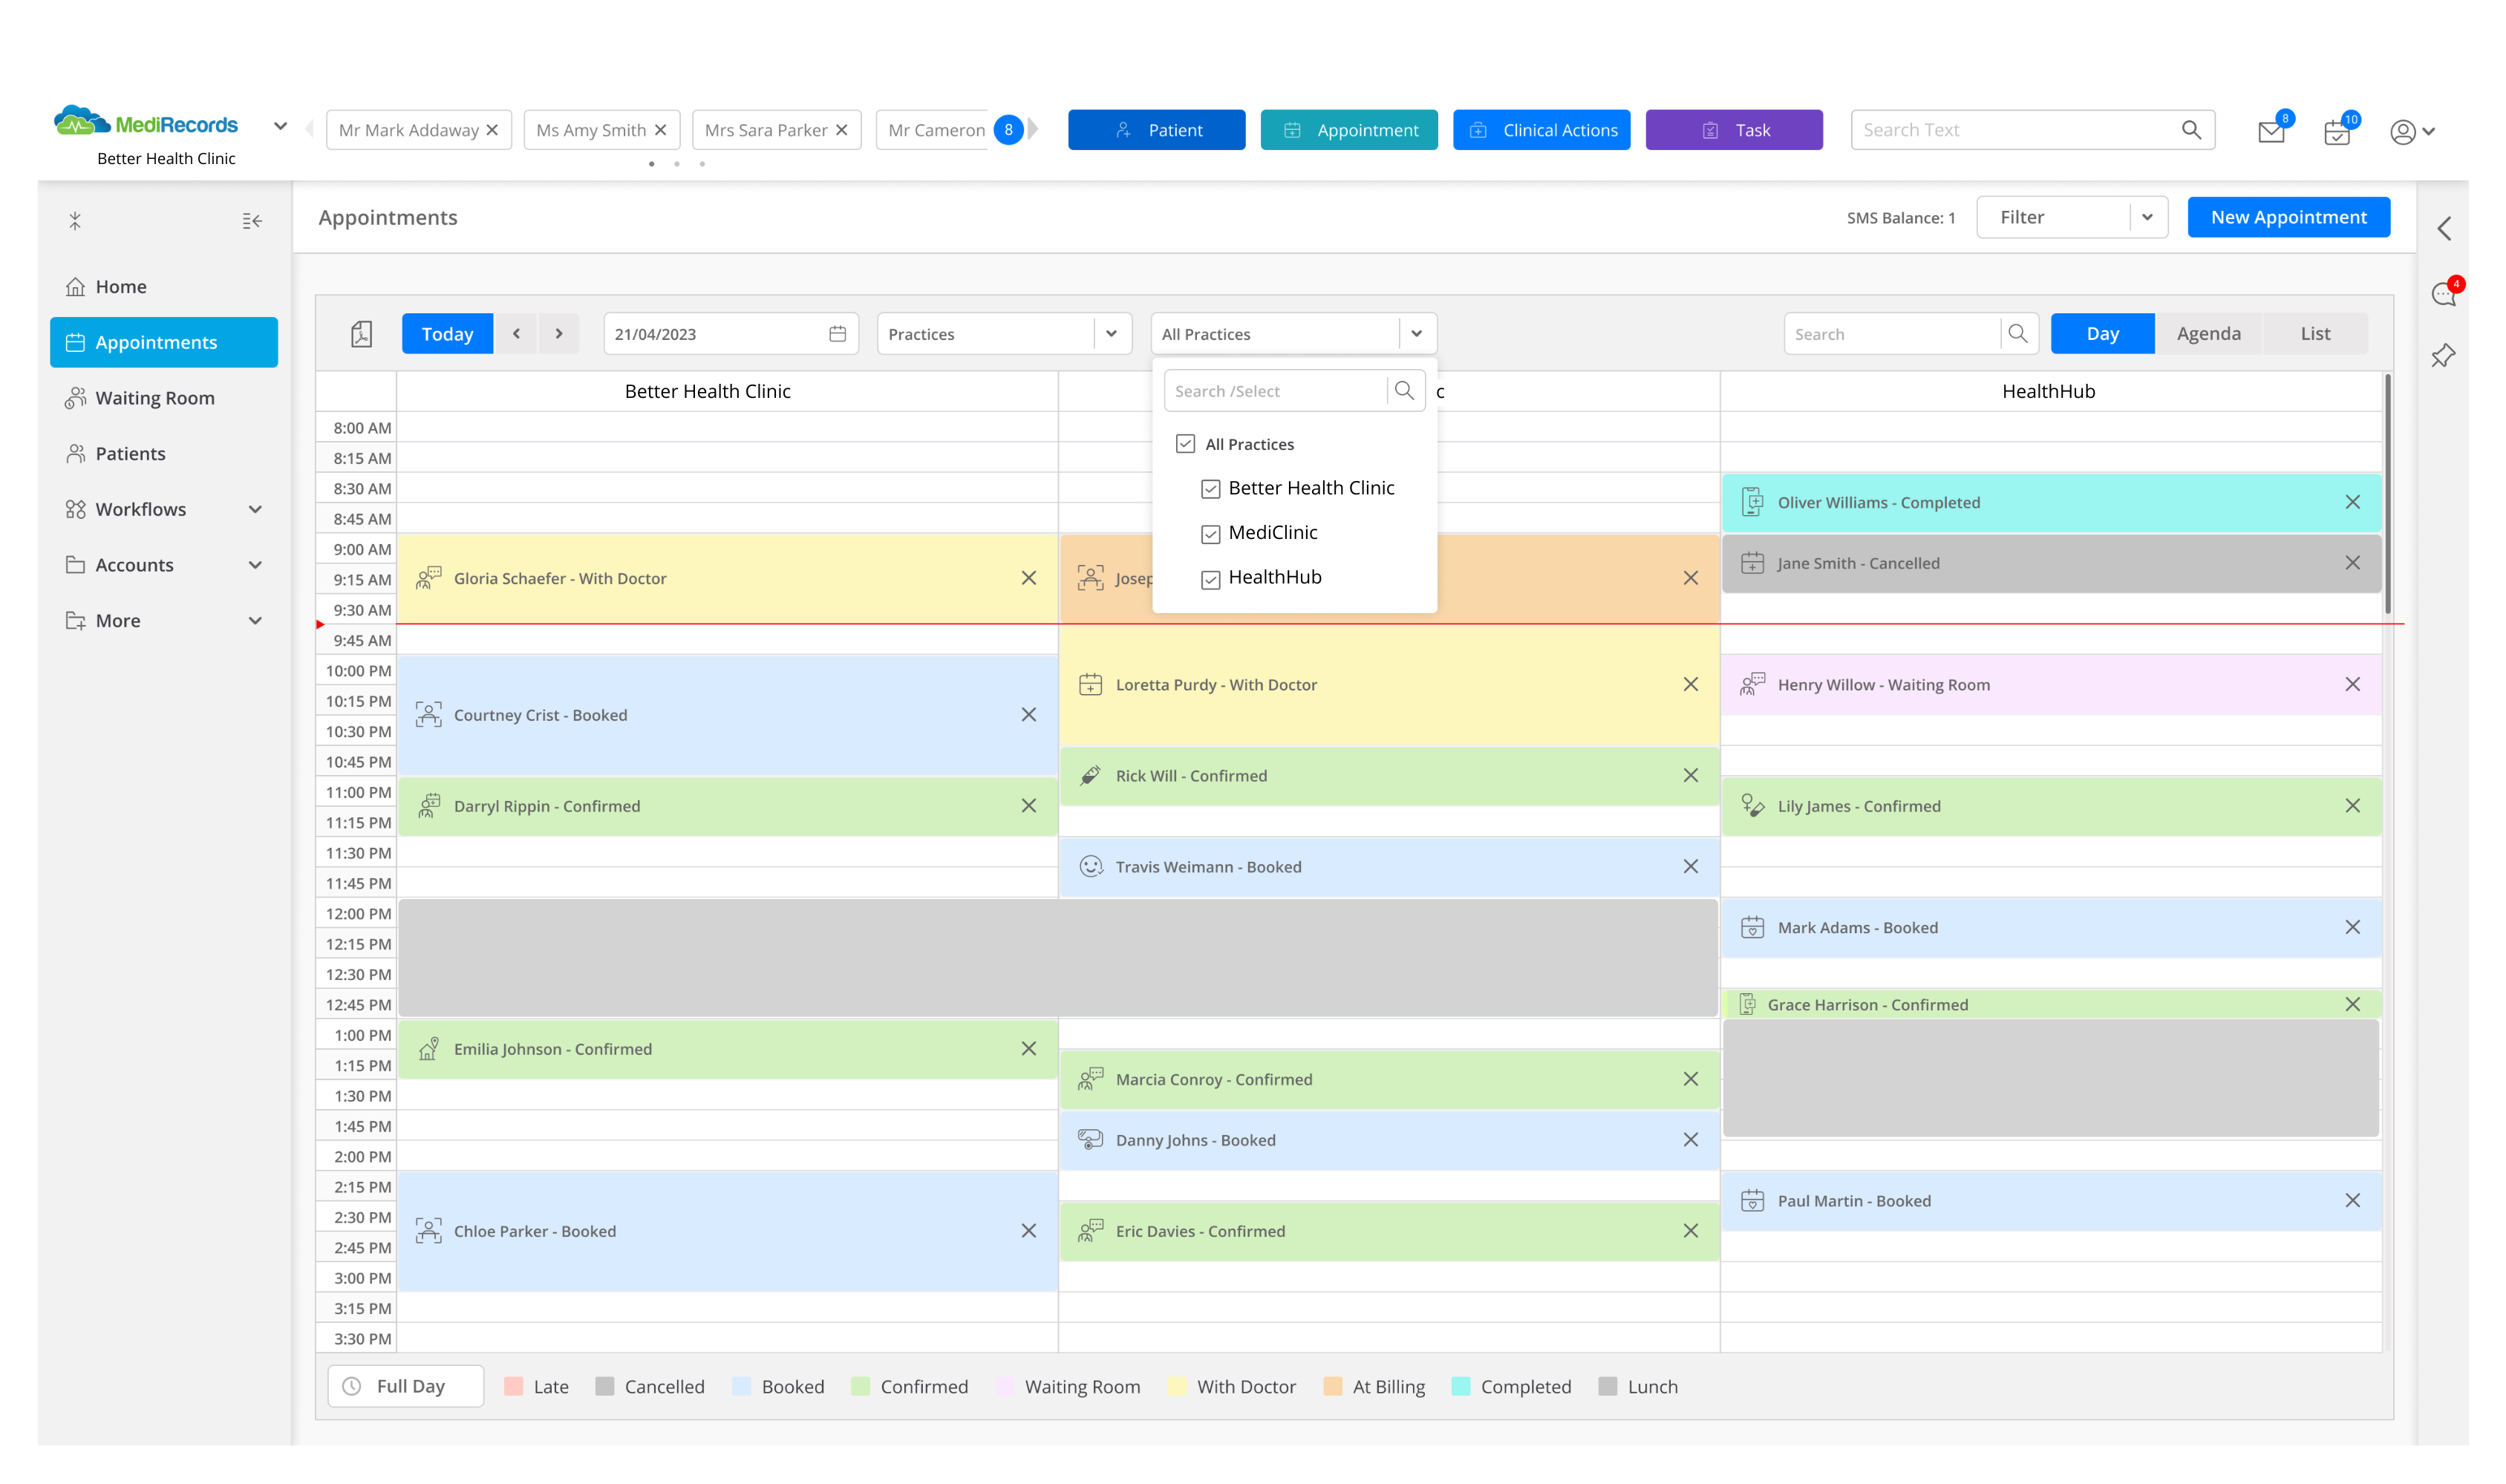Open the date picker calendar icon
This screenshot has height=1484, width=2506.
click(x=837, y=334)
